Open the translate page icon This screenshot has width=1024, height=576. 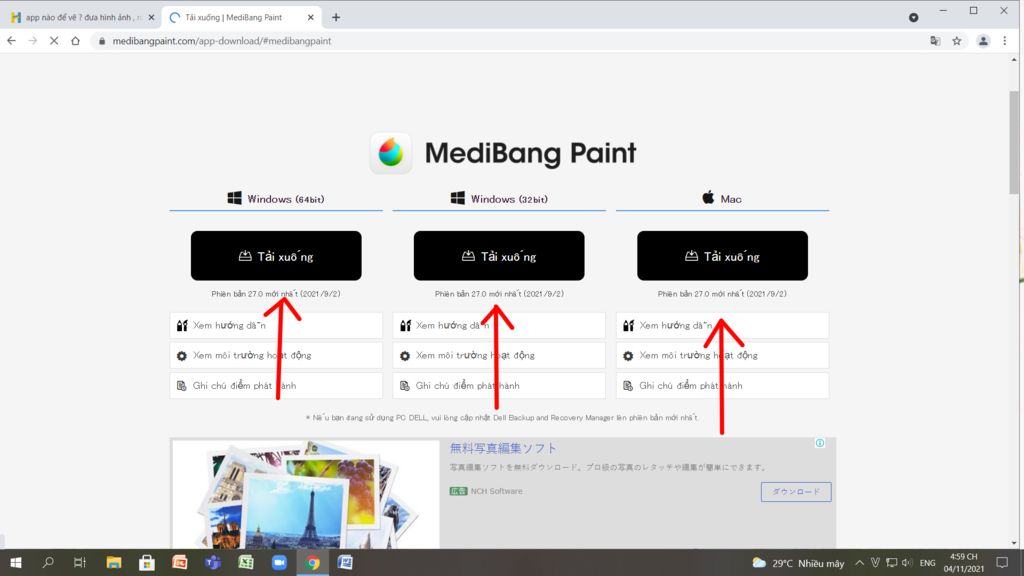point(935,41)
